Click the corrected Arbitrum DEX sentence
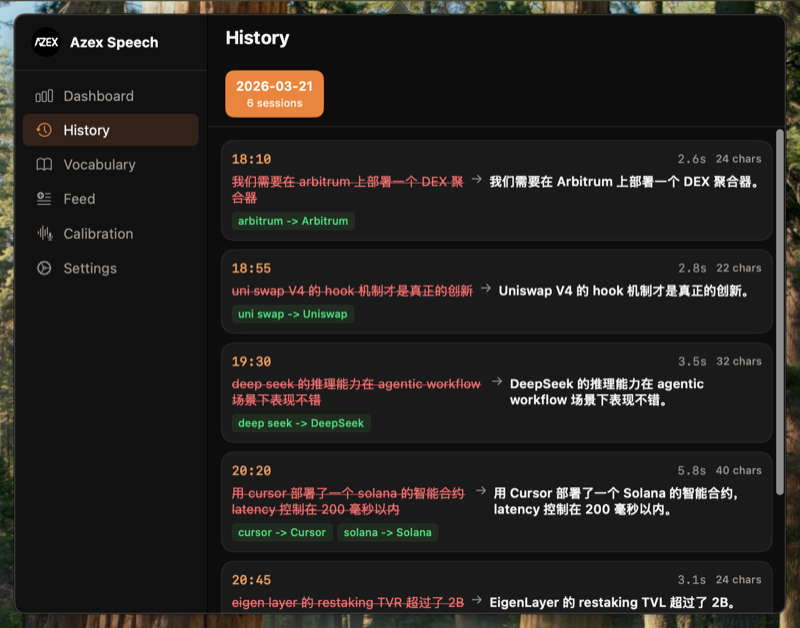800x628 pixels. (x=625, y=182)
